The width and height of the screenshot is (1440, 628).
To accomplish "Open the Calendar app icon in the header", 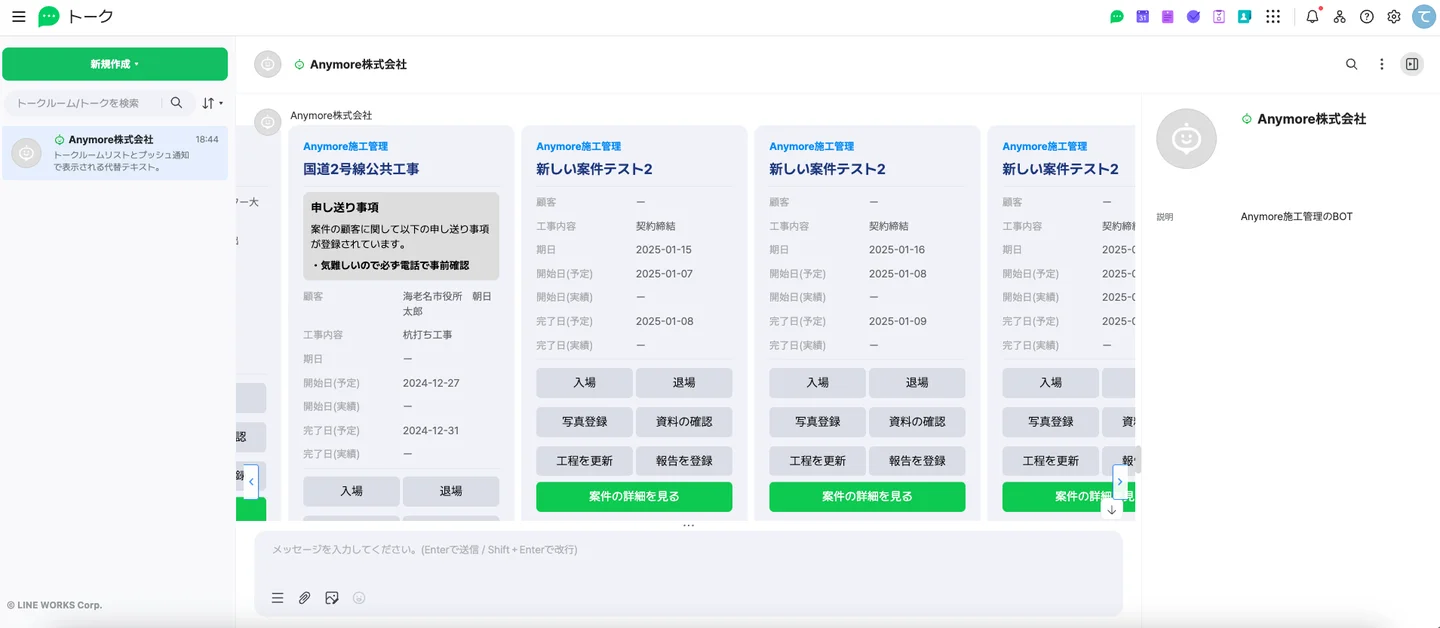I will (1142, 17).
